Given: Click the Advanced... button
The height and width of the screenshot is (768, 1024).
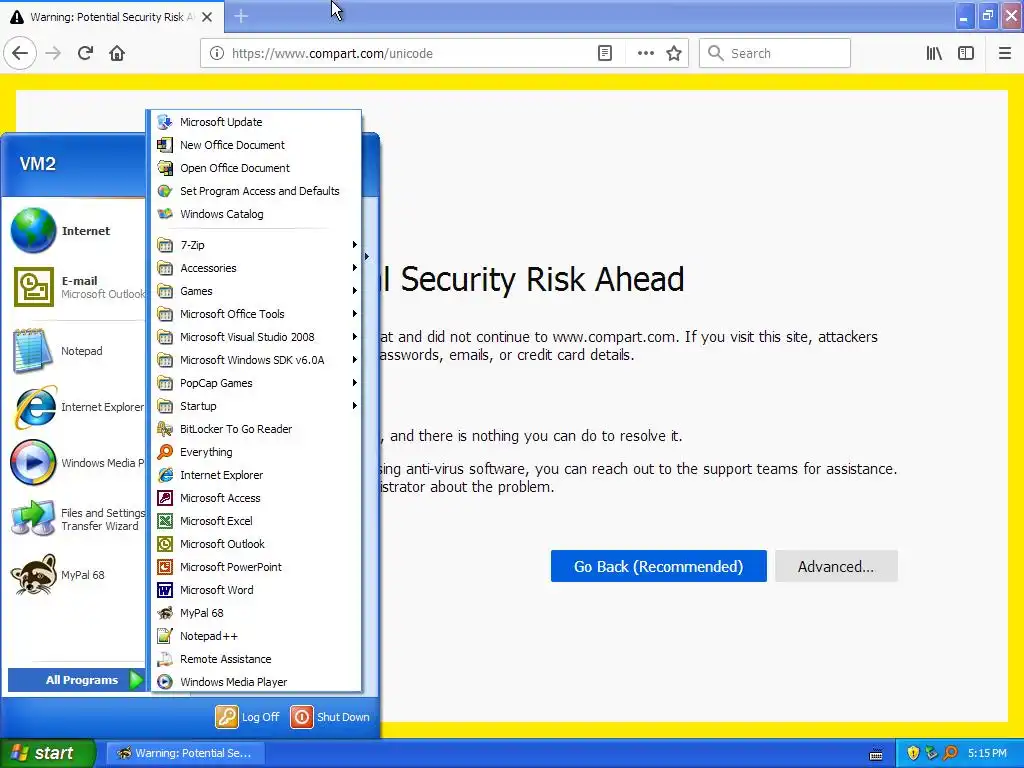Looking at the screenshot, I should [x=836, y=566].
